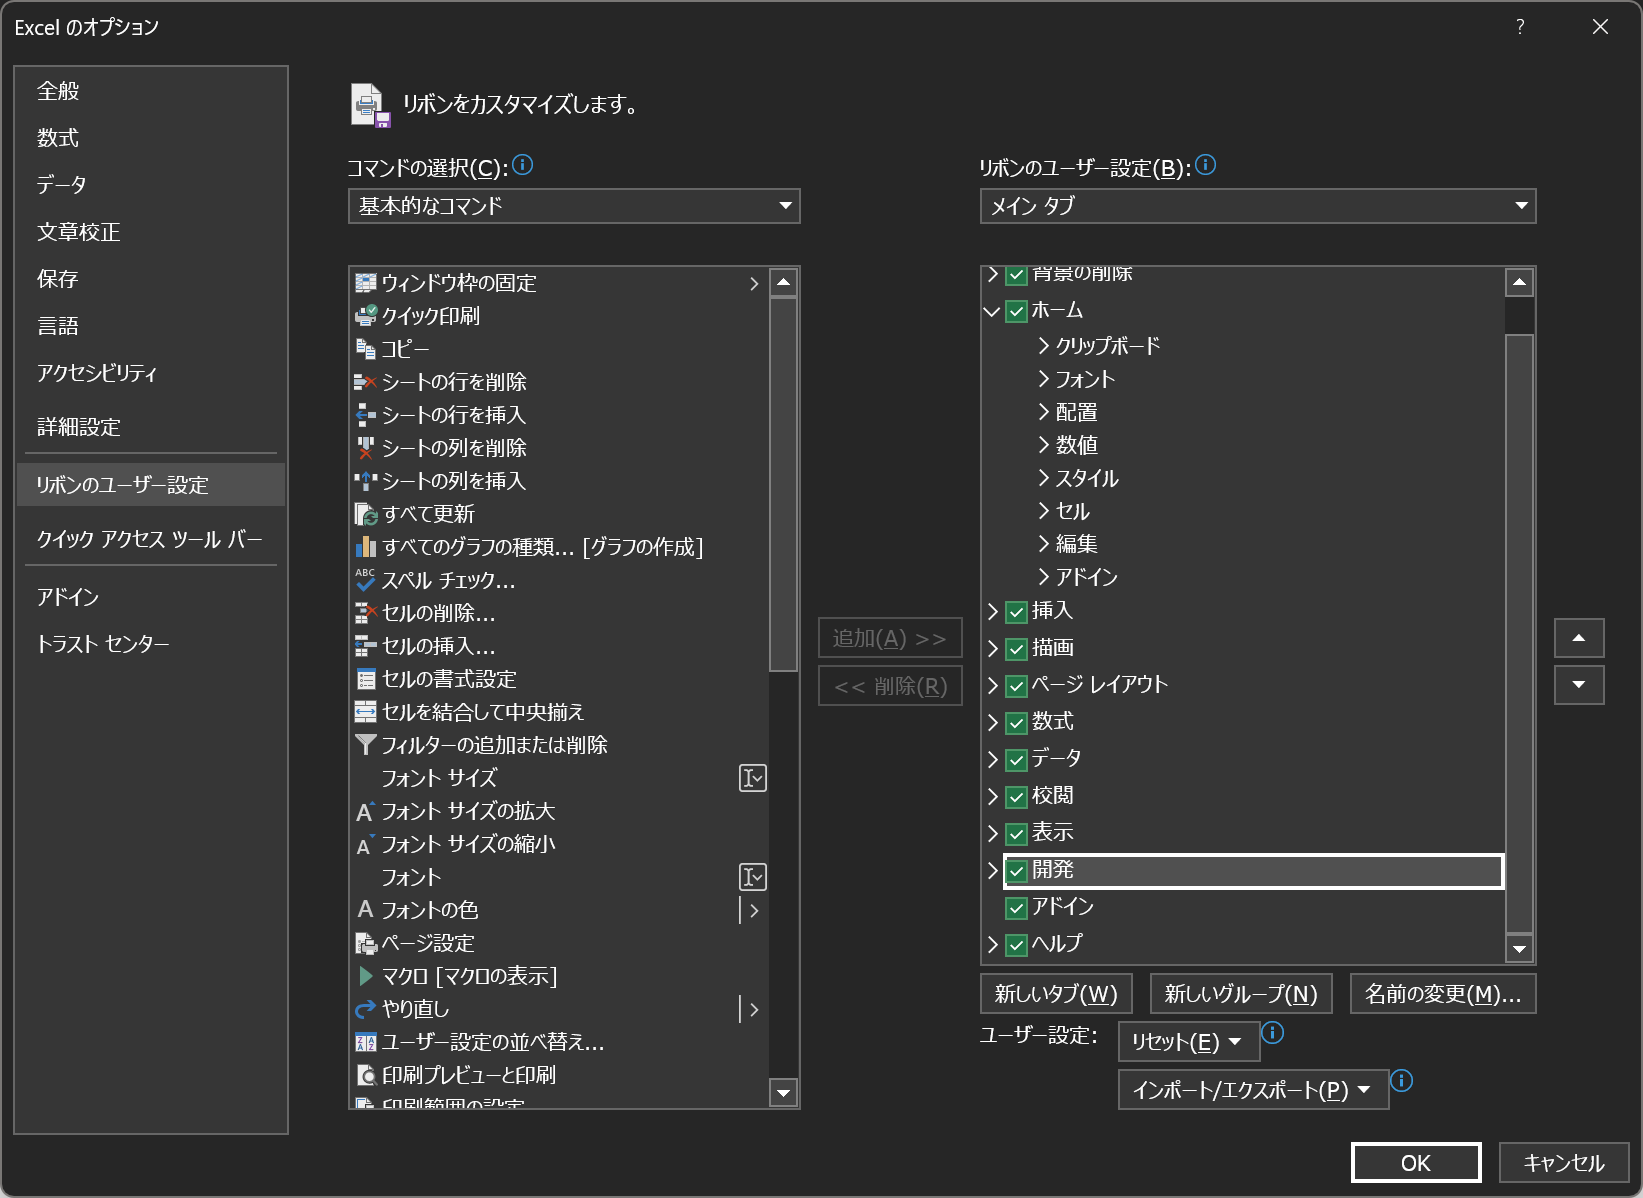The width and height of the screenshot is (1643, 1198).
Task: Click the セルの削除 icon
Action: point(366,613)
